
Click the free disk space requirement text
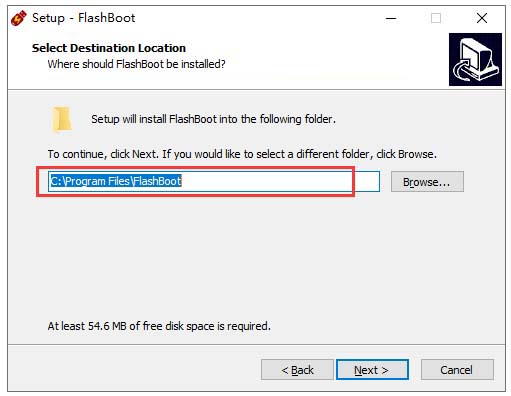[159, 326]
